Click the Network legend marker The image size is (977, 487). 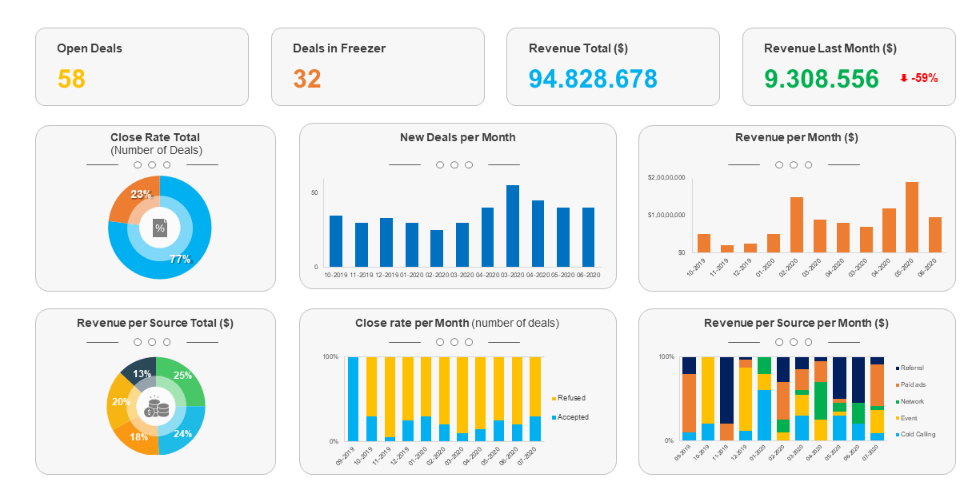coord(896,401)
